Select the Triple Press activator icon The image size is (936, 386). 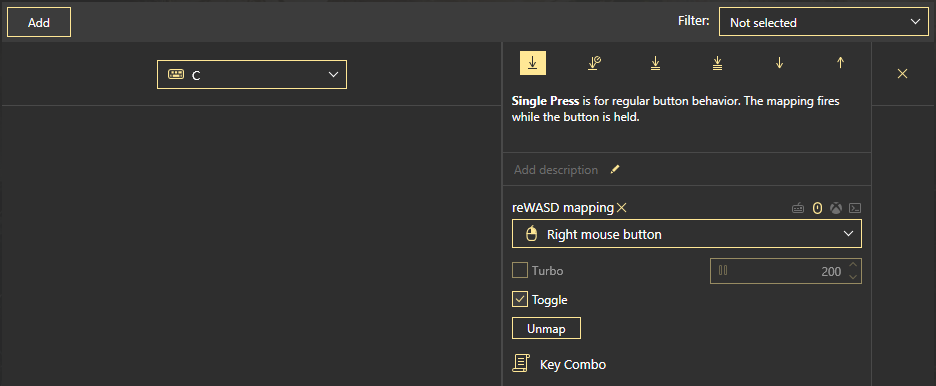click(718, 63)
